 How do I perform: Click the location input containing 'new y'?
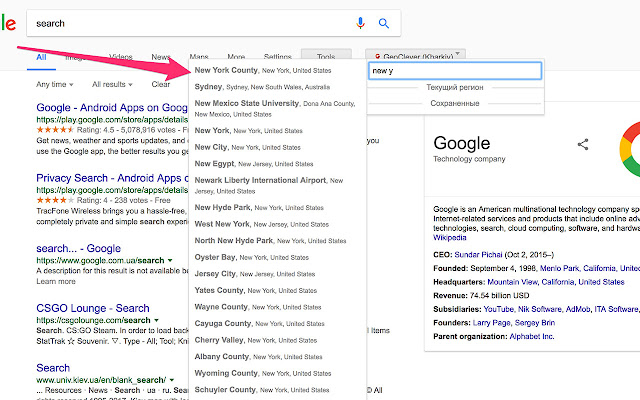click(x=455, y=71)
